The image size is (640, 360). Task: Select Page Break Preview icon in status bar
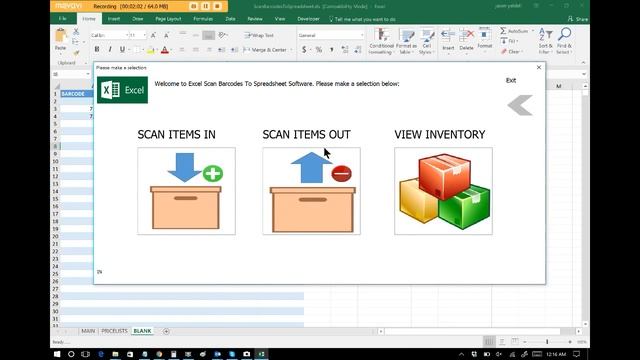[515, 342]
